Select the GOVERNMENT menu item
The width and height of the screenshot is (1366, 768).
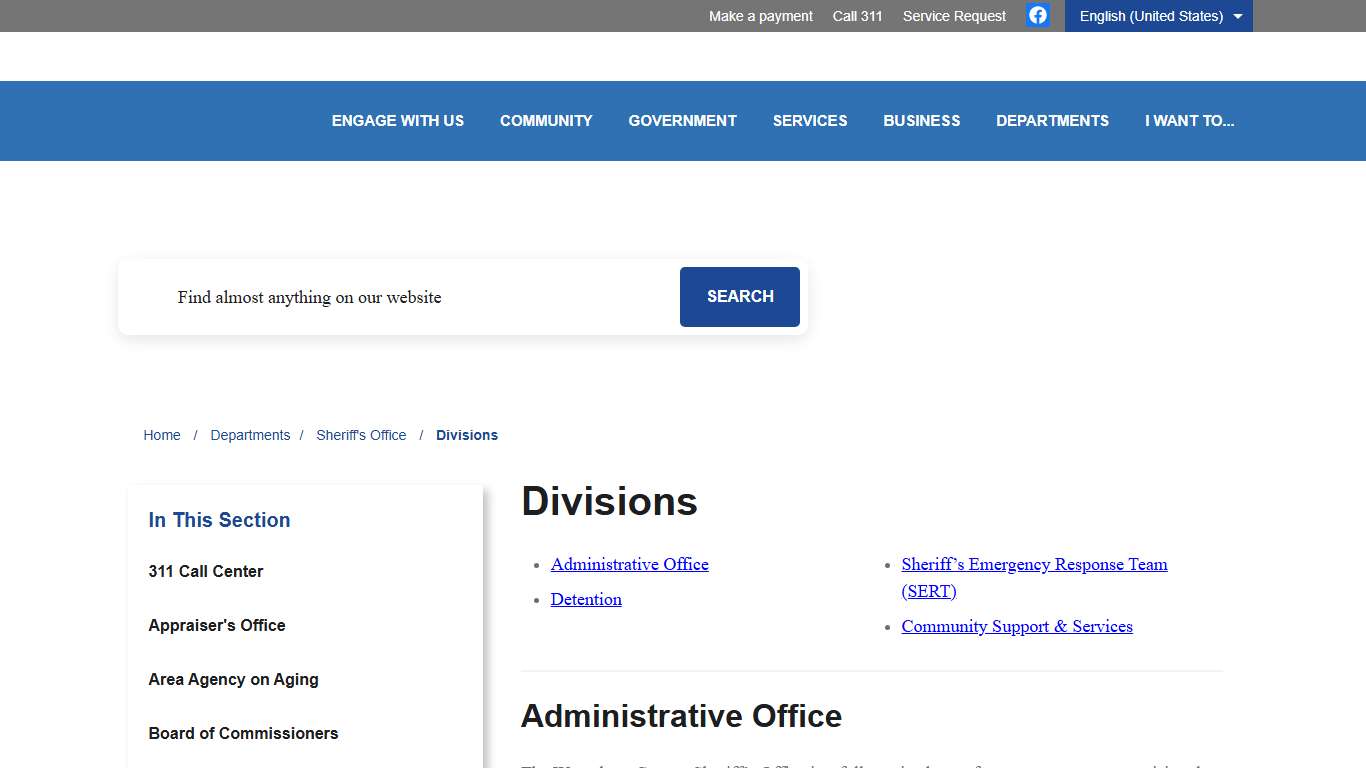pos(682,120)
